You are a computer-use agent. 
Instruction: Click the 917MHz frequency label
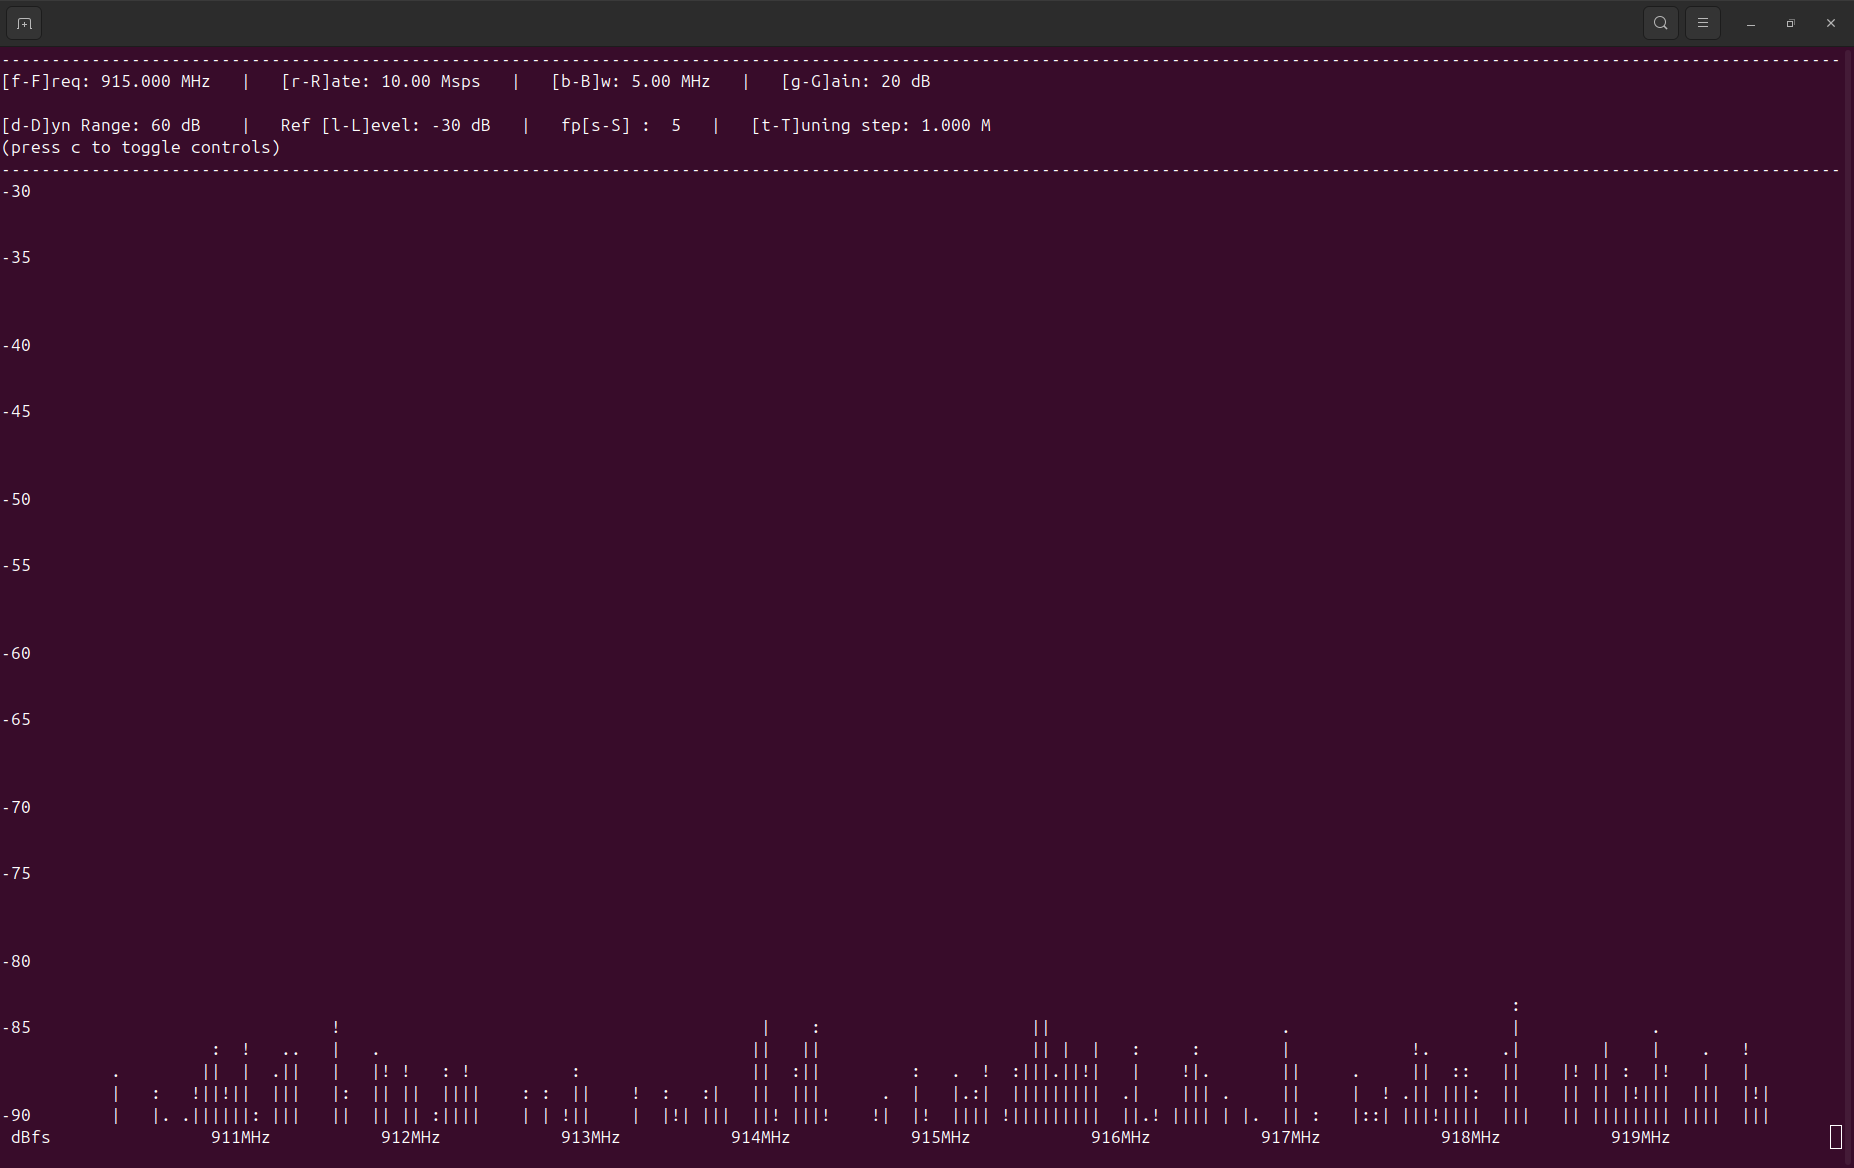coord(1291,1137)
